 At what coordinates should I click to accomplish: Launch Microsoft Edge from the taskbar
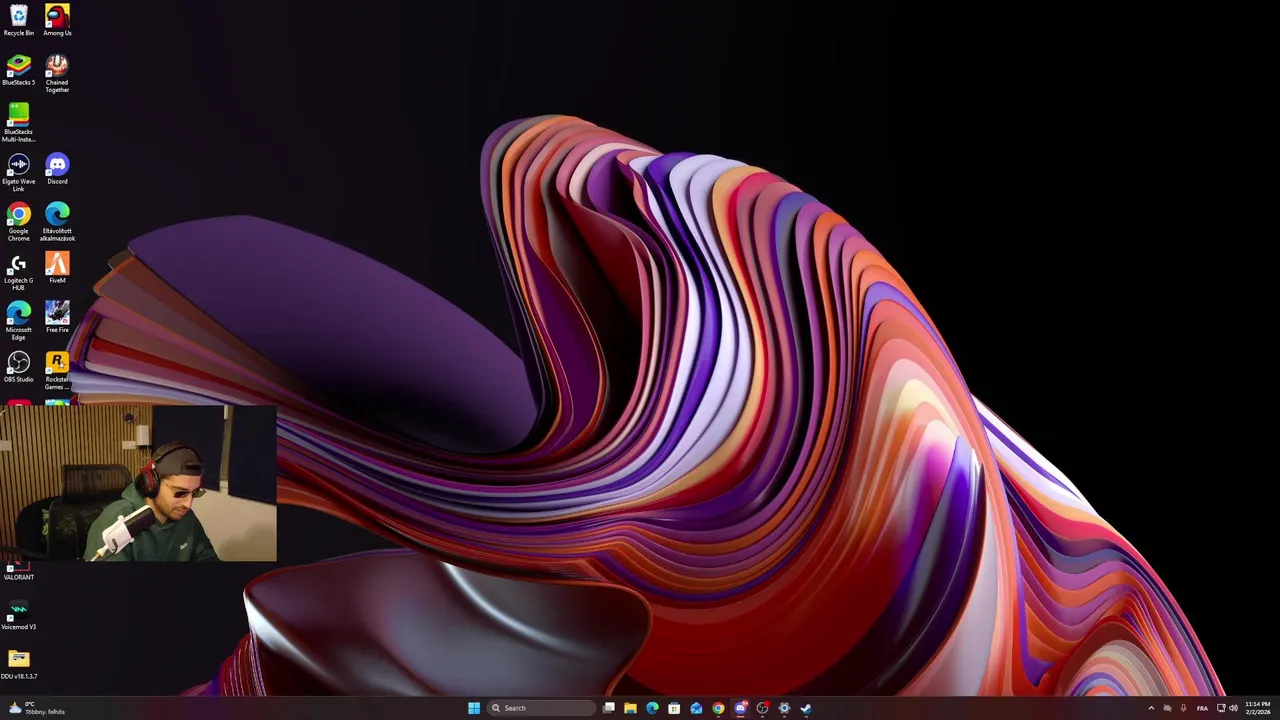[x=652, y=708]
